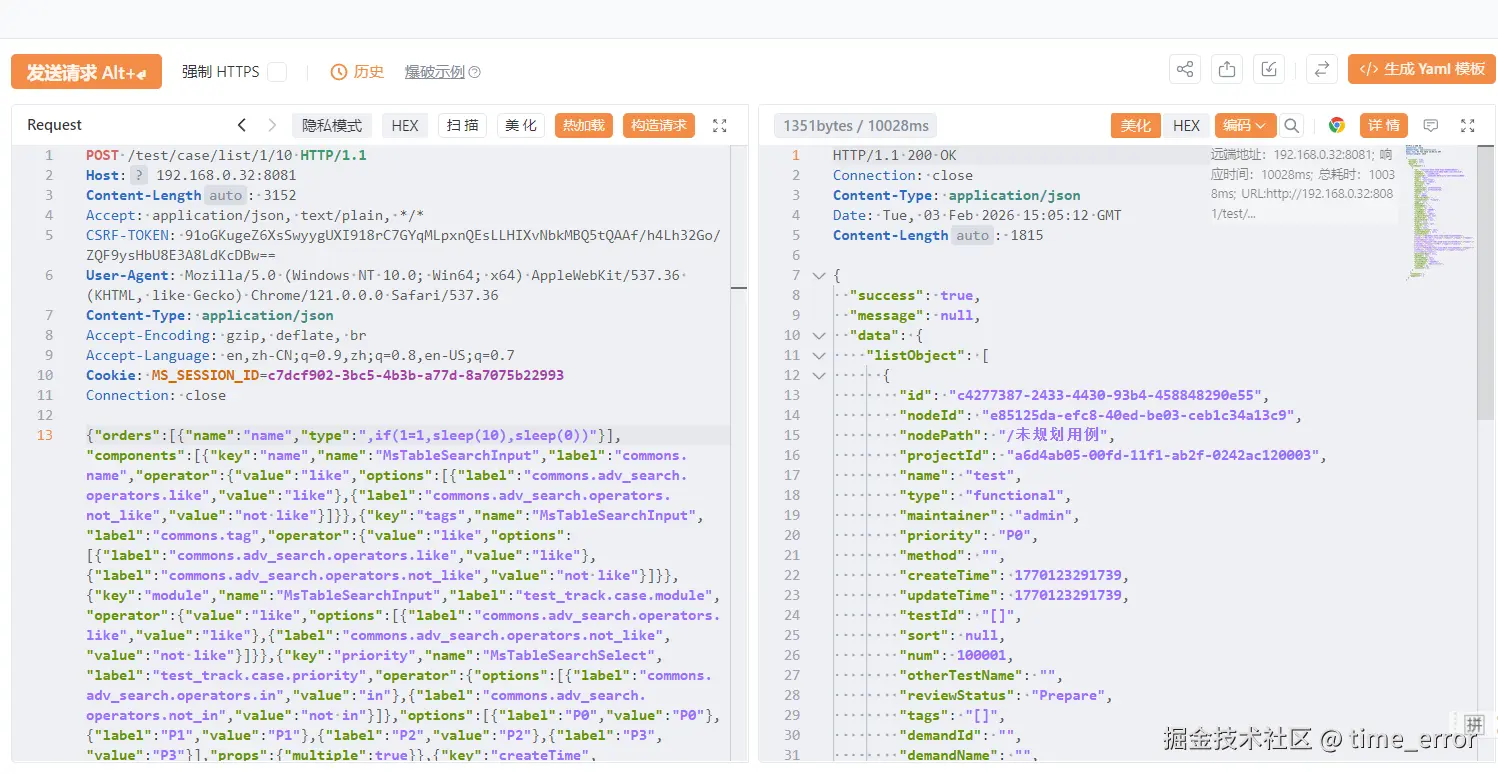This screenshot has width=1498, height=774.
Task: Click "reviewStatus": "Prepare" line
Action: pyautogui.click(x=1006, y=695)
